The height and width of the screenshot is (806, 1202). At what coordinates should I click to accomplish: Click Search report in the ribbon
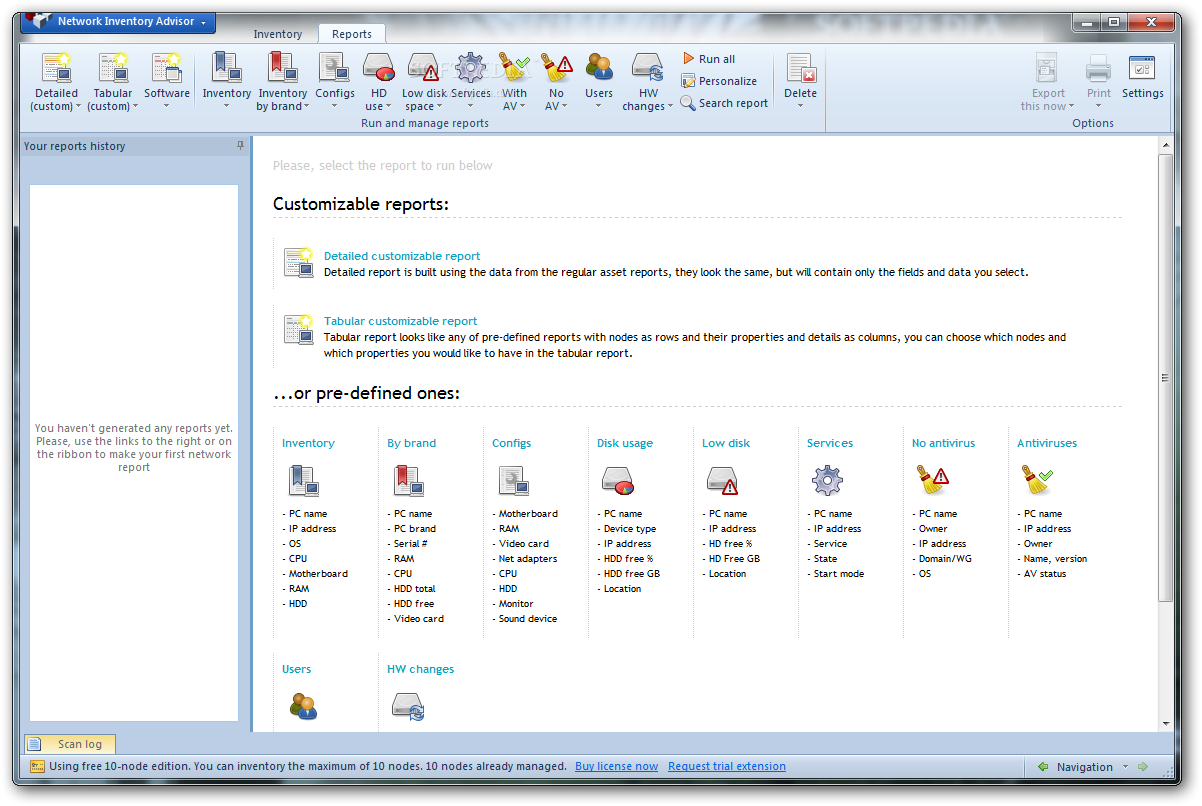point(724,103)
